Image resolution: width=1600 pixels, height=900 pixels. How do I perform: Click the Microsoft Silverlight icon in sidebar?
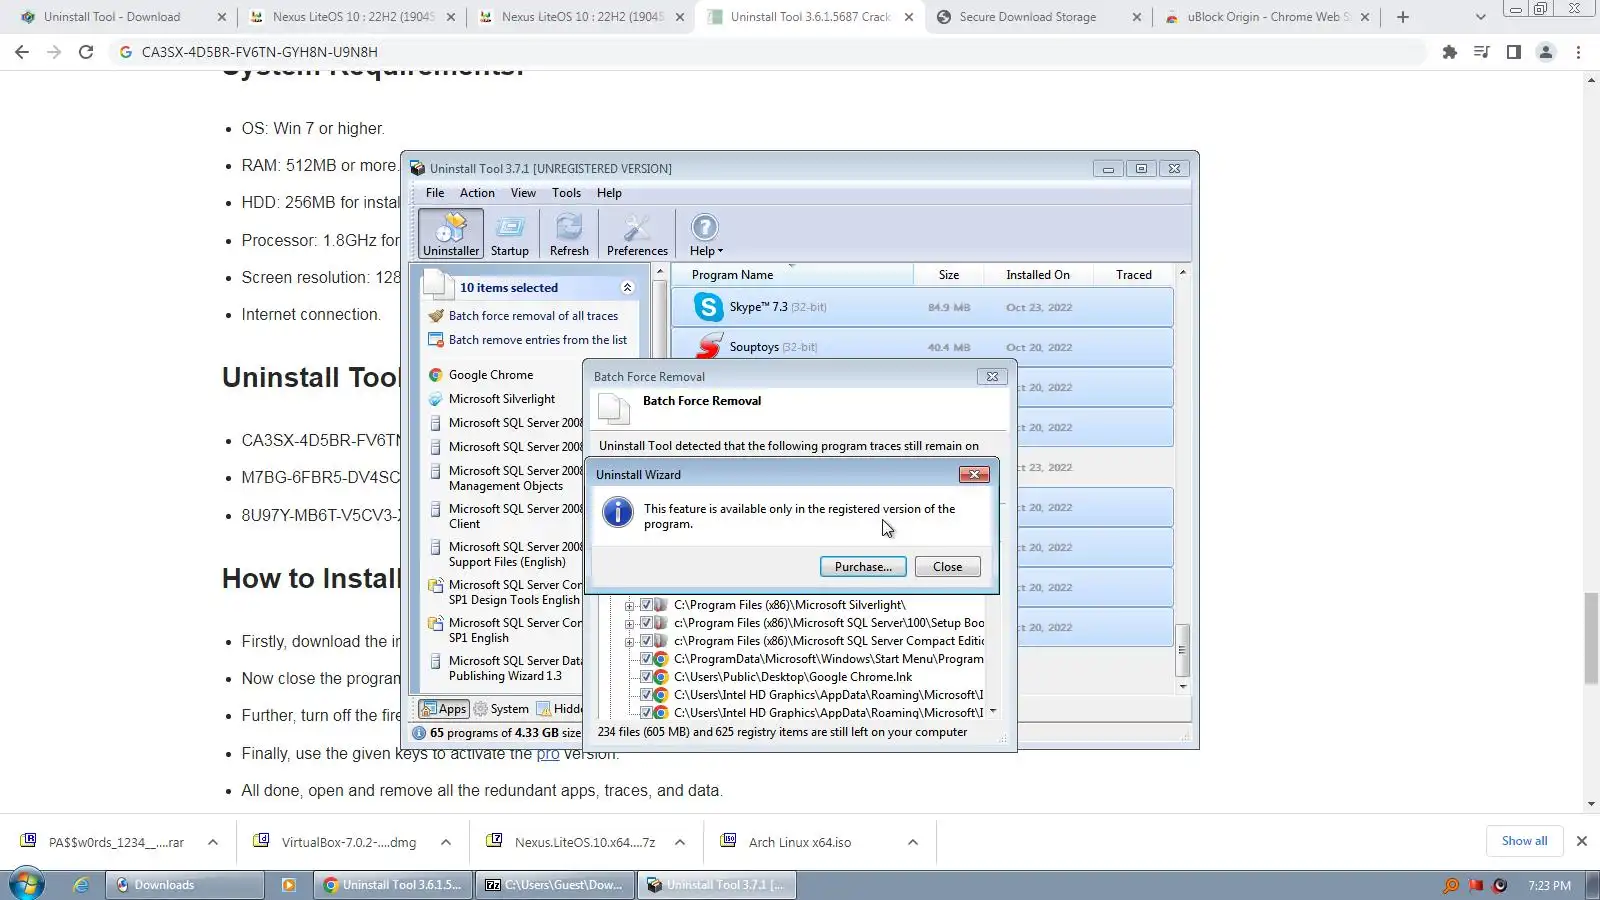click(436, 399)
